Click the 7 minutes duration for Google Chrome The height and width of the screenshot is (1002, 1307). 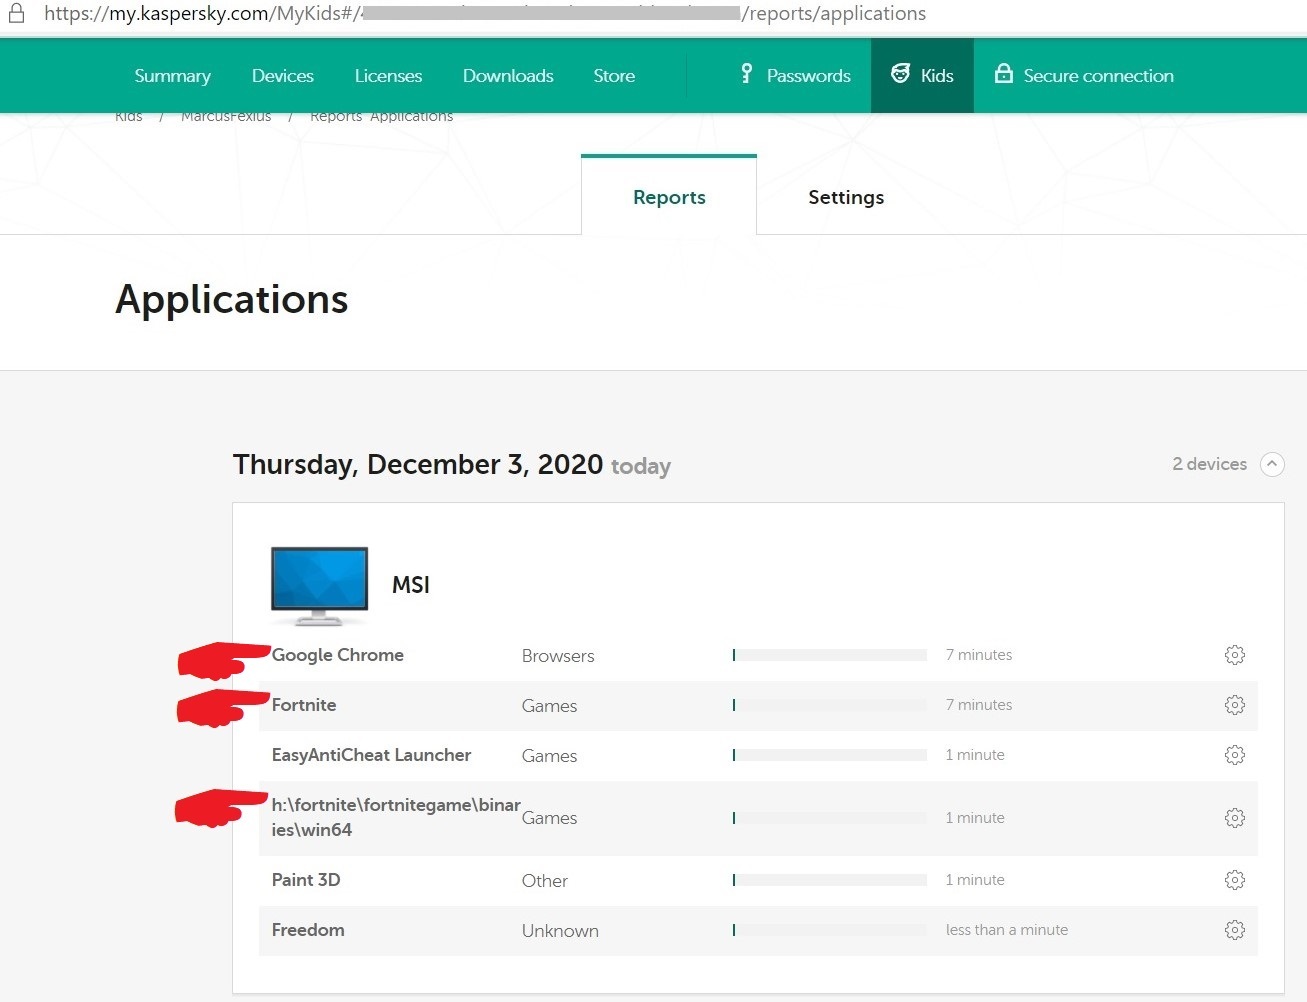point(979,655)
